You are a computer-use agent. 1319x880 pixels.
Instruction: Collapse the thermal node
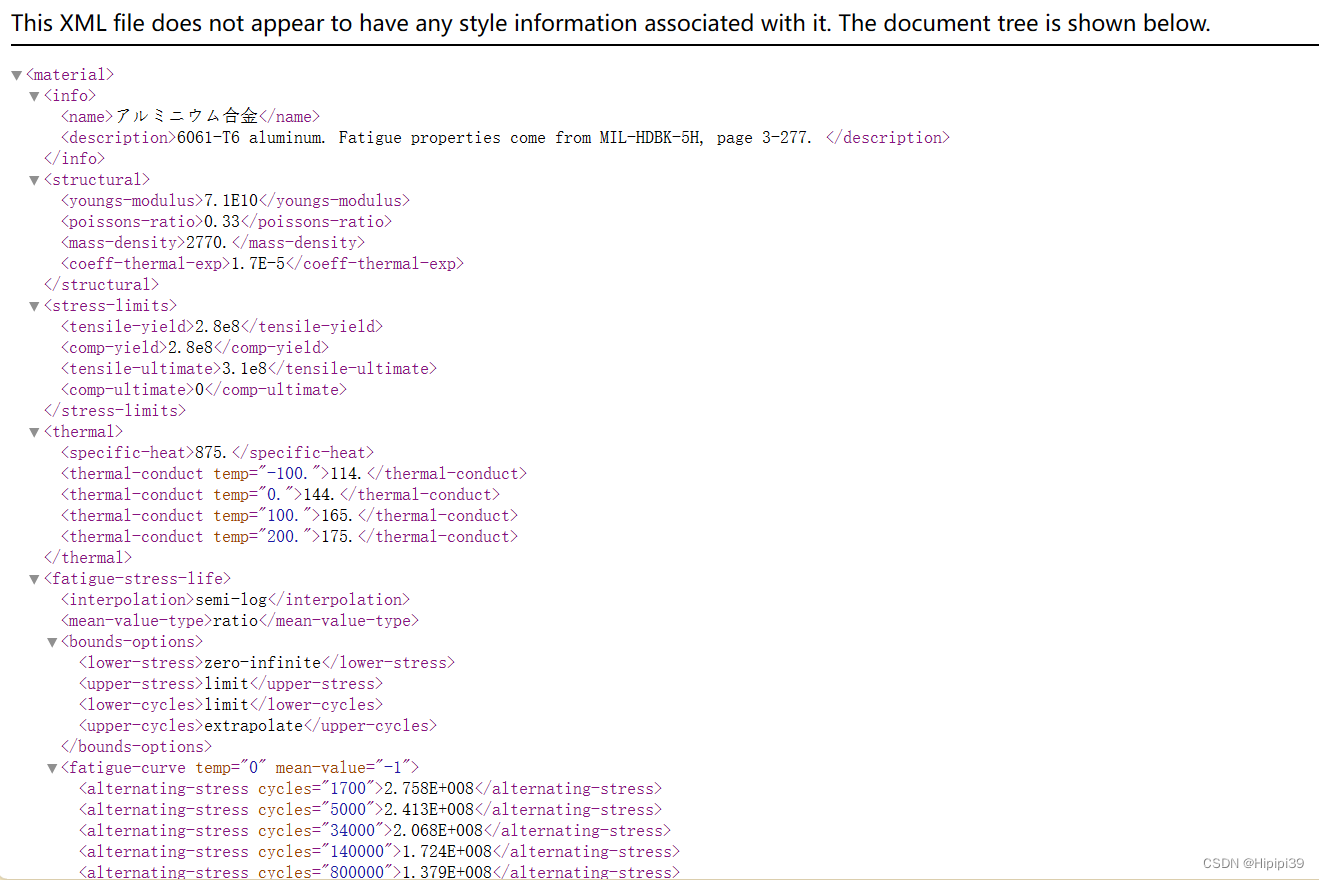34,432
